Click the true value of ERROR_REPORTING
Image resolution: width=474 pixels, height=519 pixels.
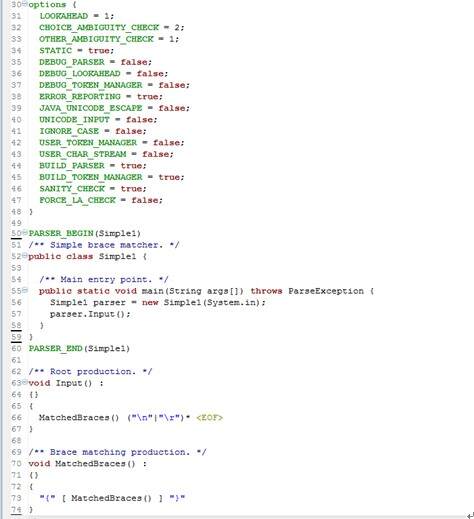[x=148, y=96]
